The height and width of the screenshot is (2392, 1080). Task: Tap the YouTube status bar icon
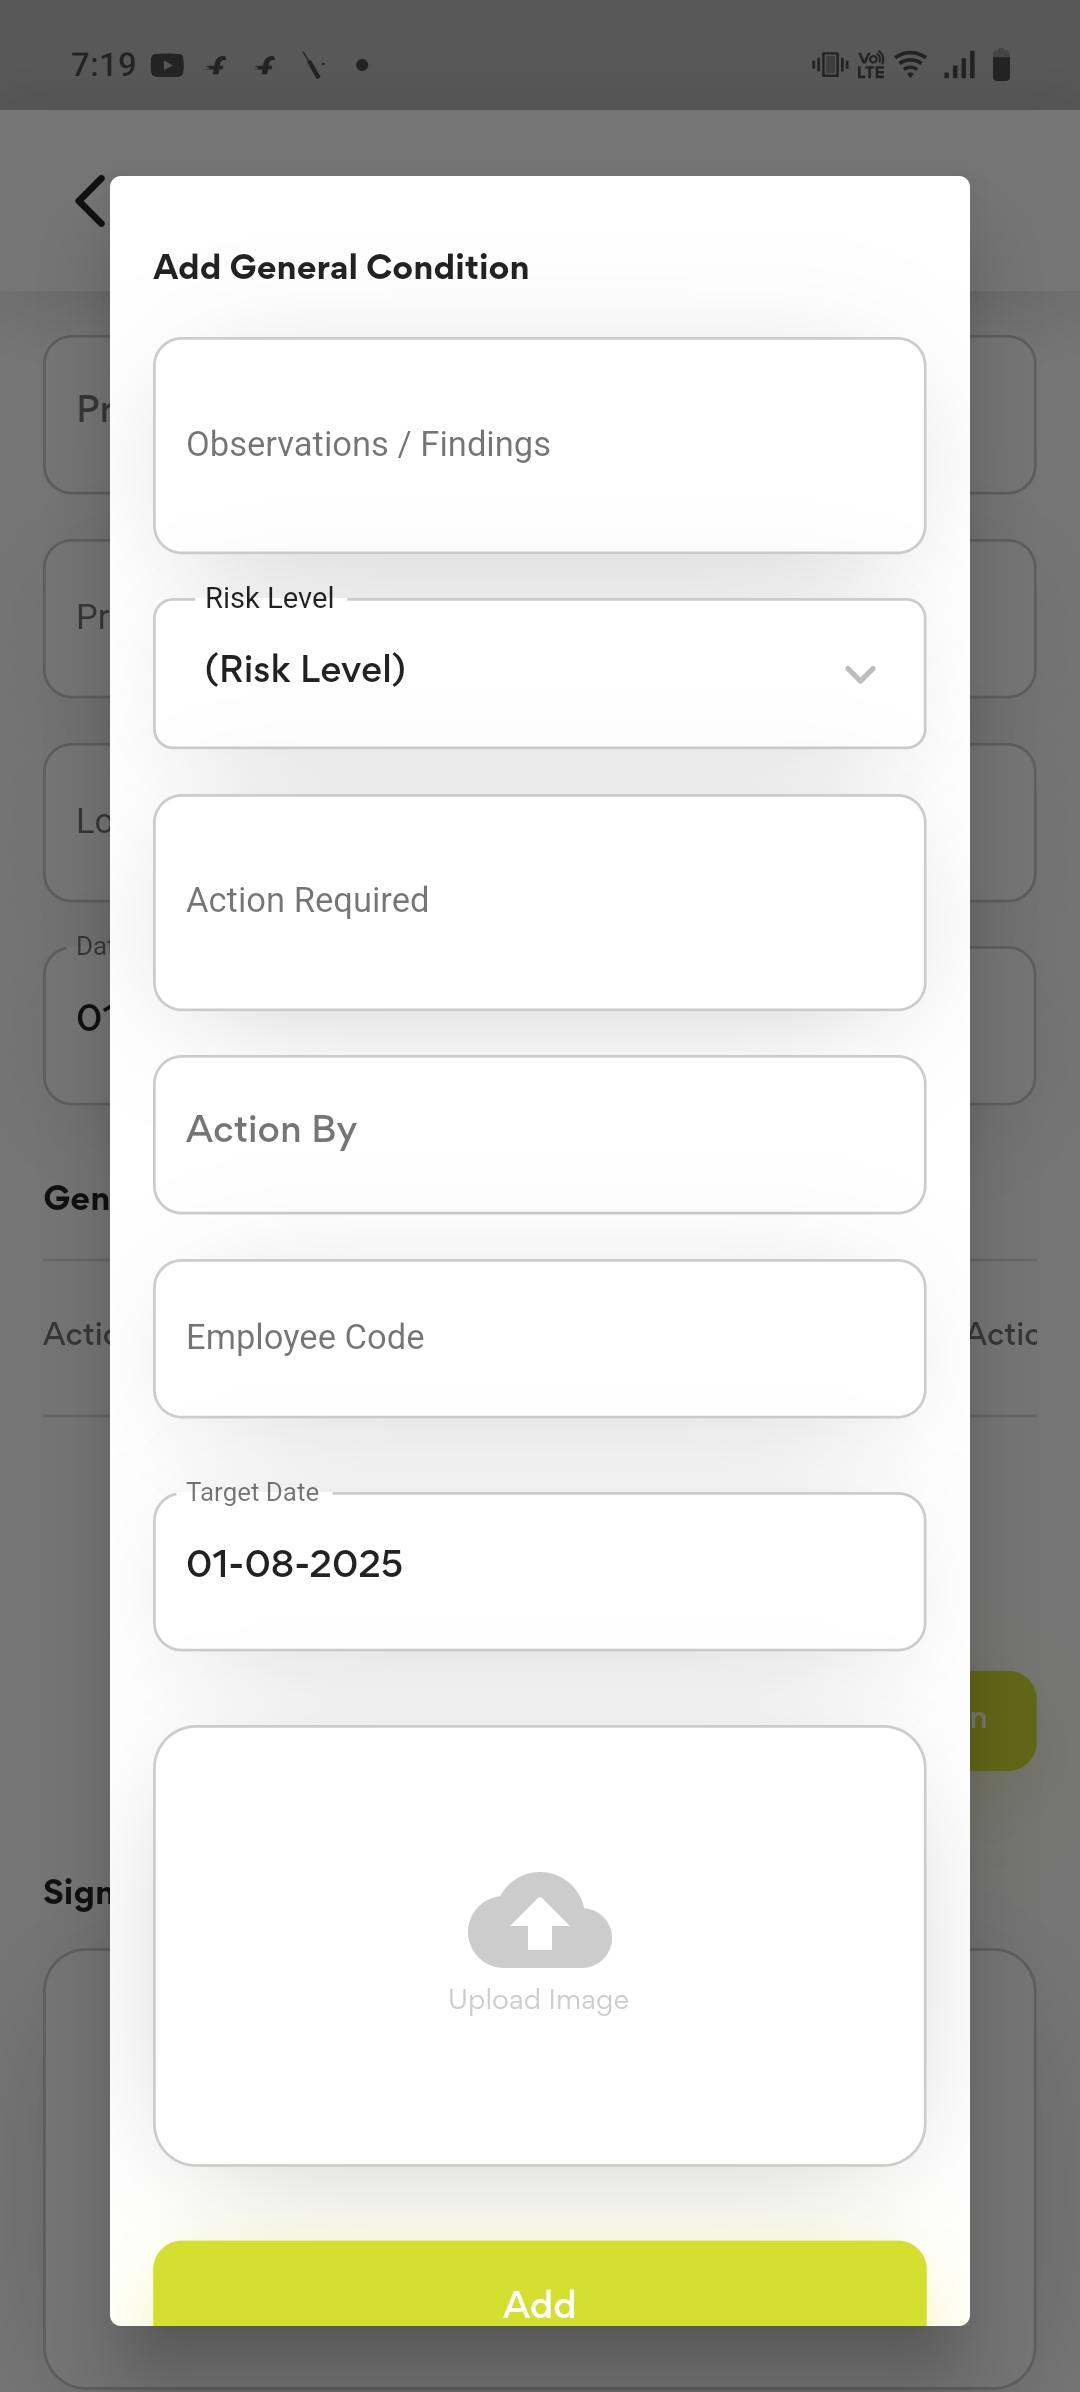pyautogui.click(x=167, y=66)
